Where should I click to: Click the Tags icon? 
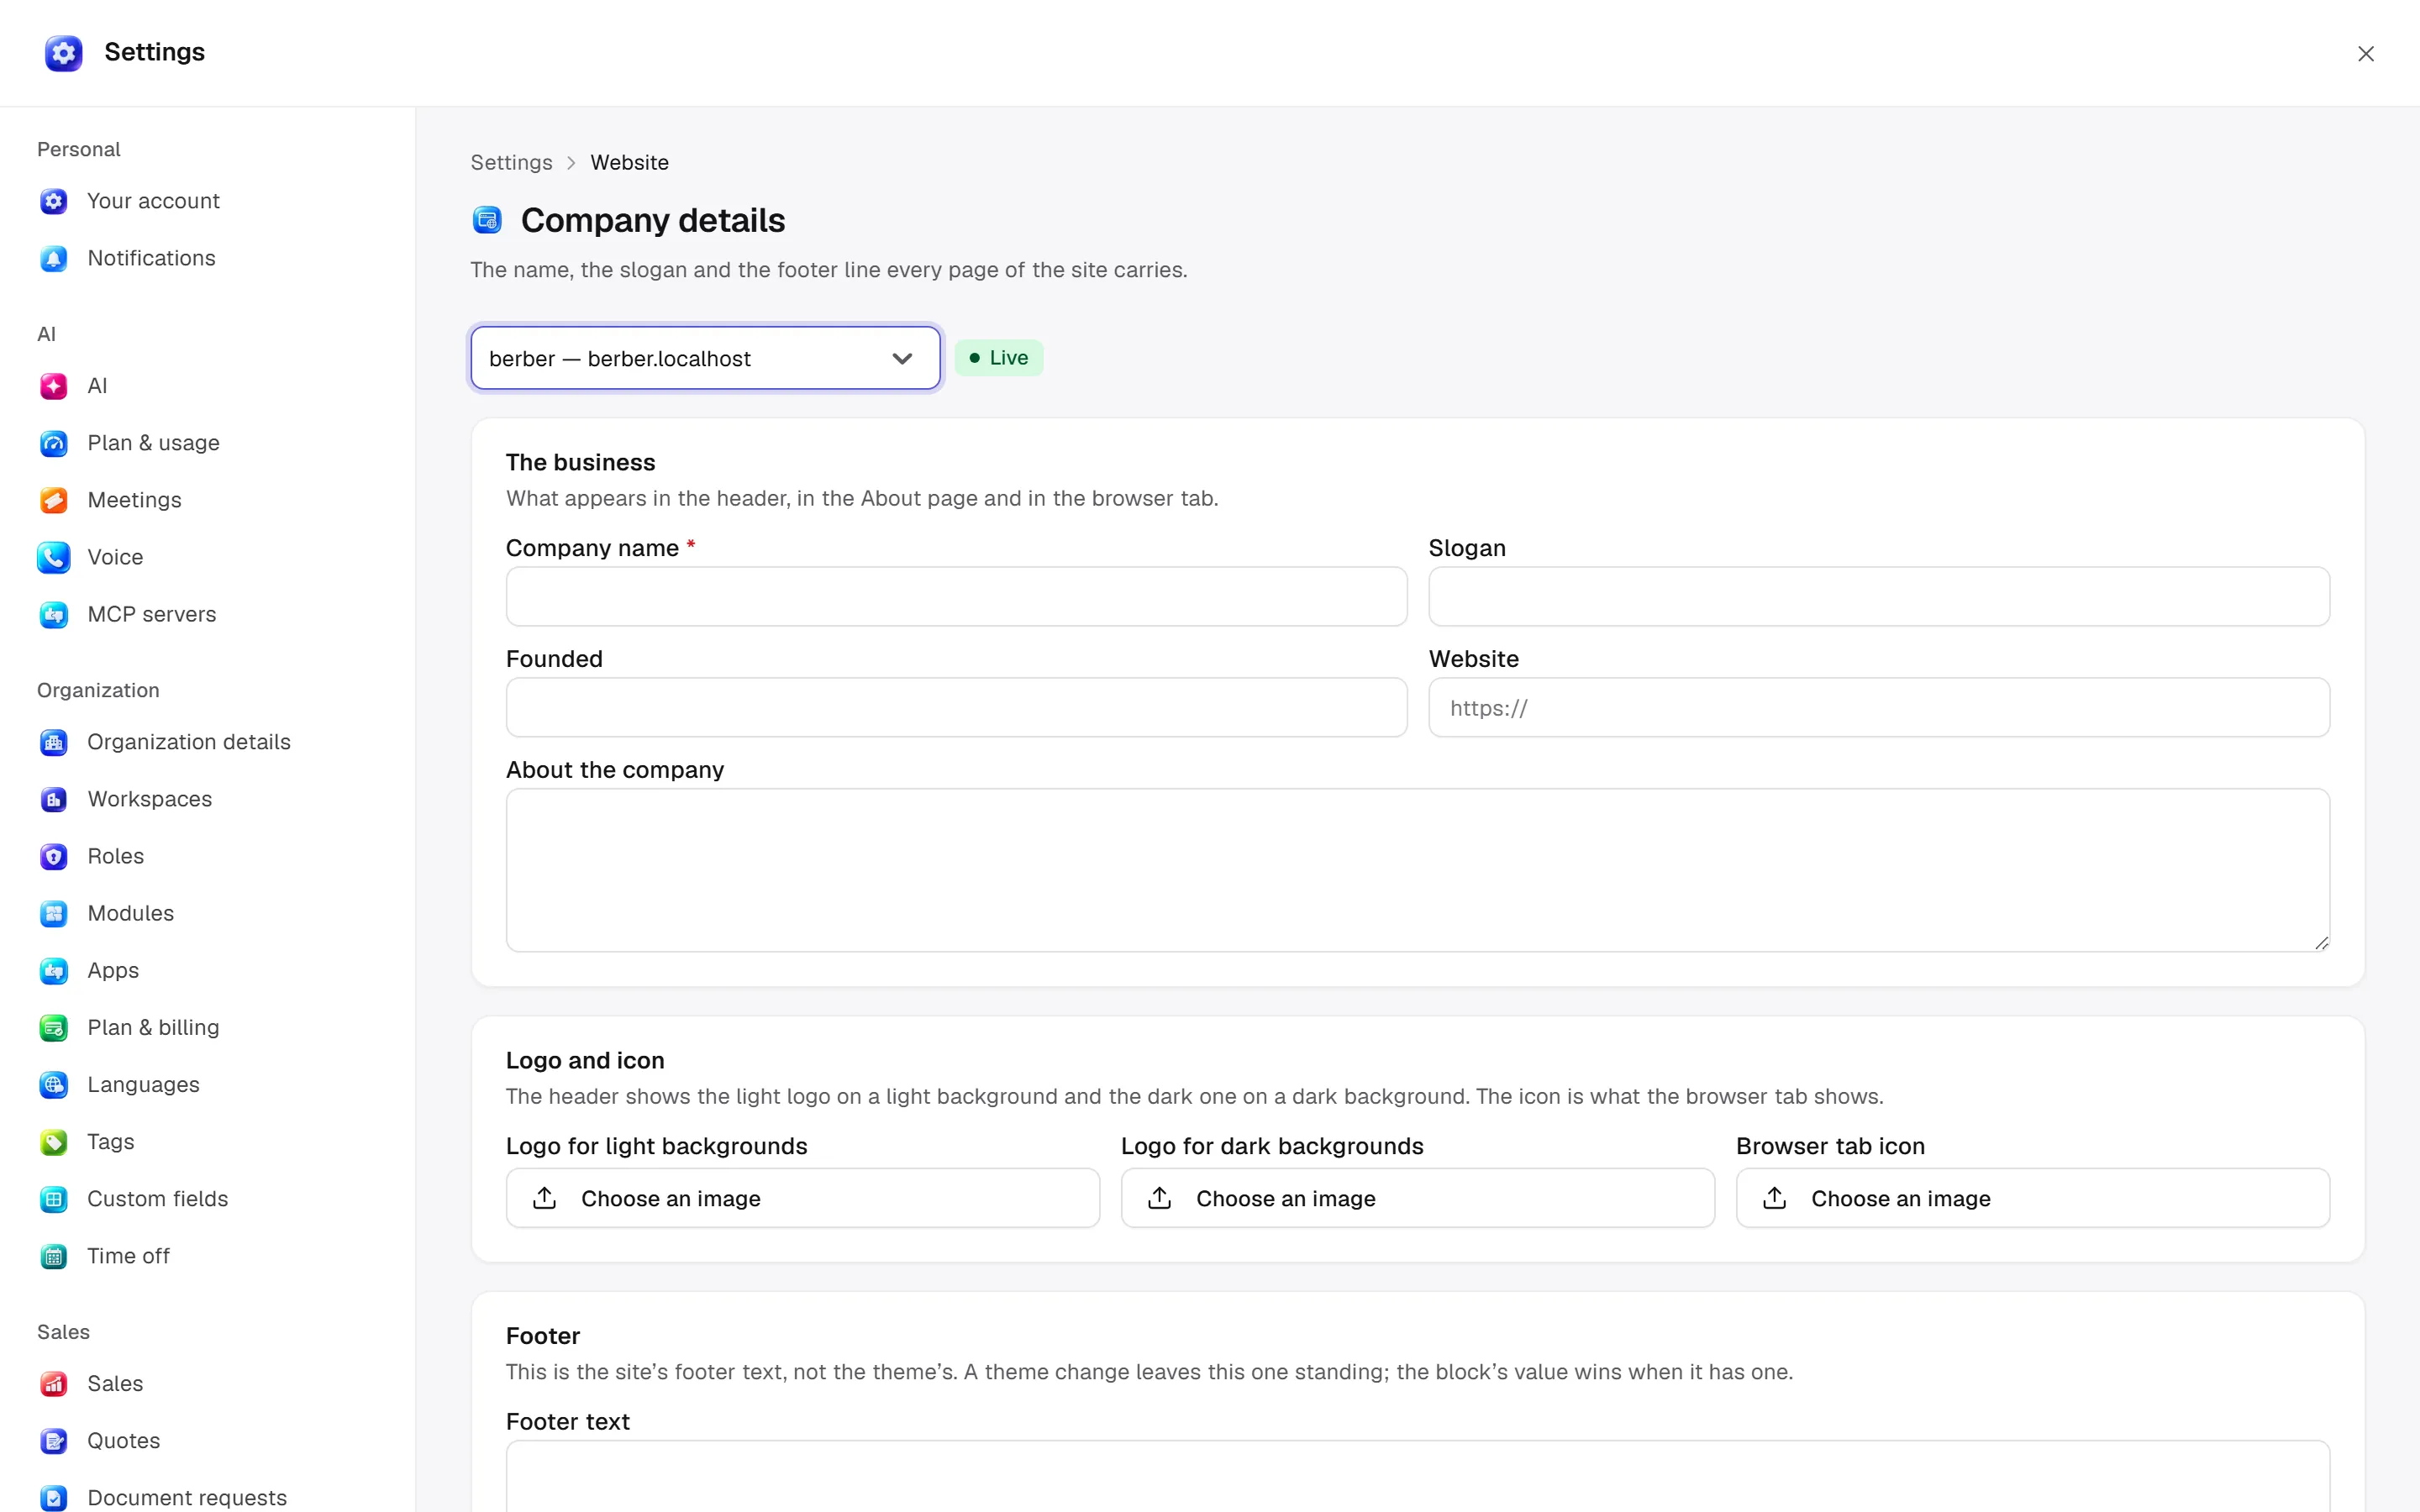54,1142
